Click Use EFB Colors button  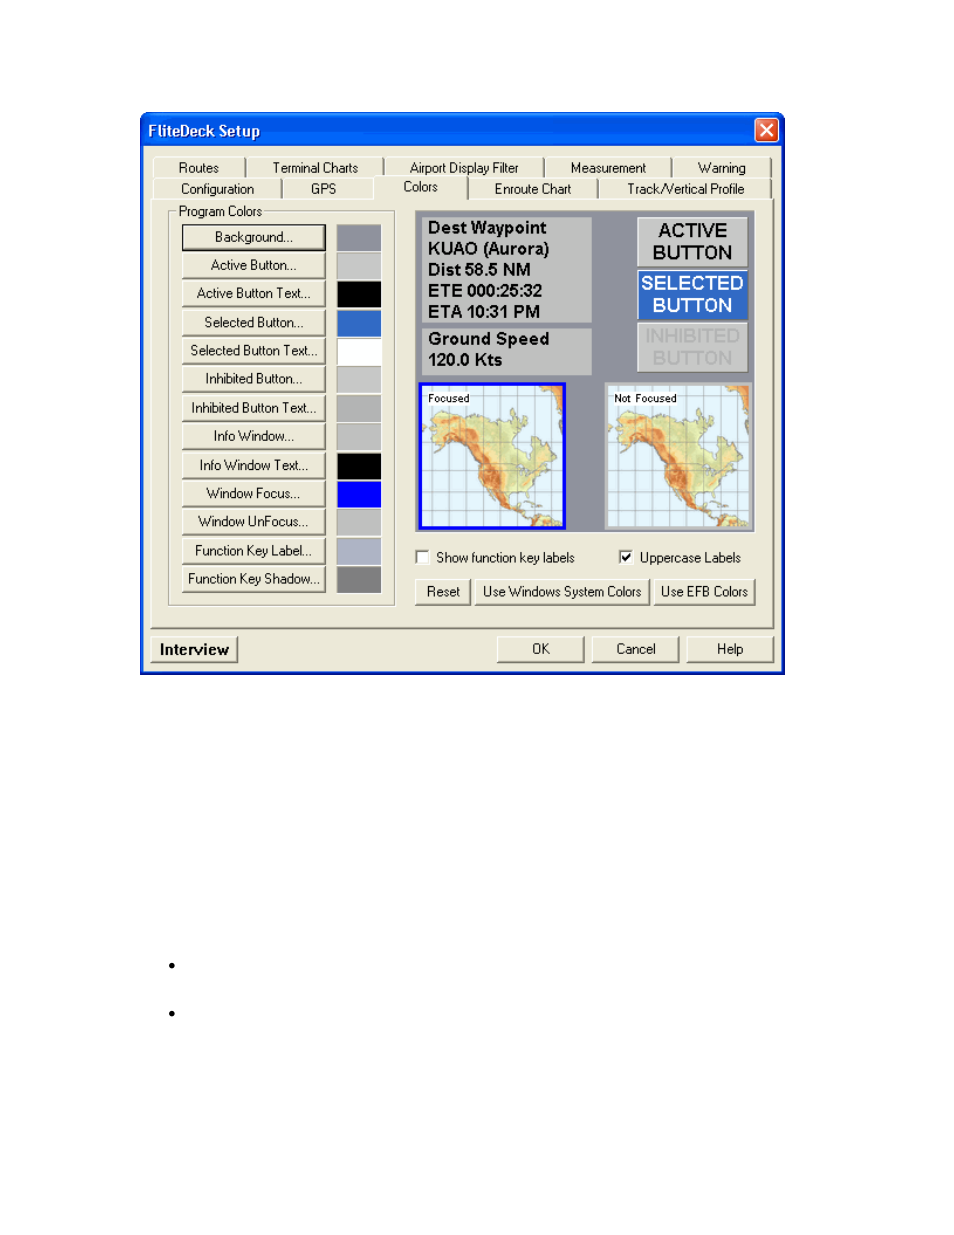pos(704,592)
